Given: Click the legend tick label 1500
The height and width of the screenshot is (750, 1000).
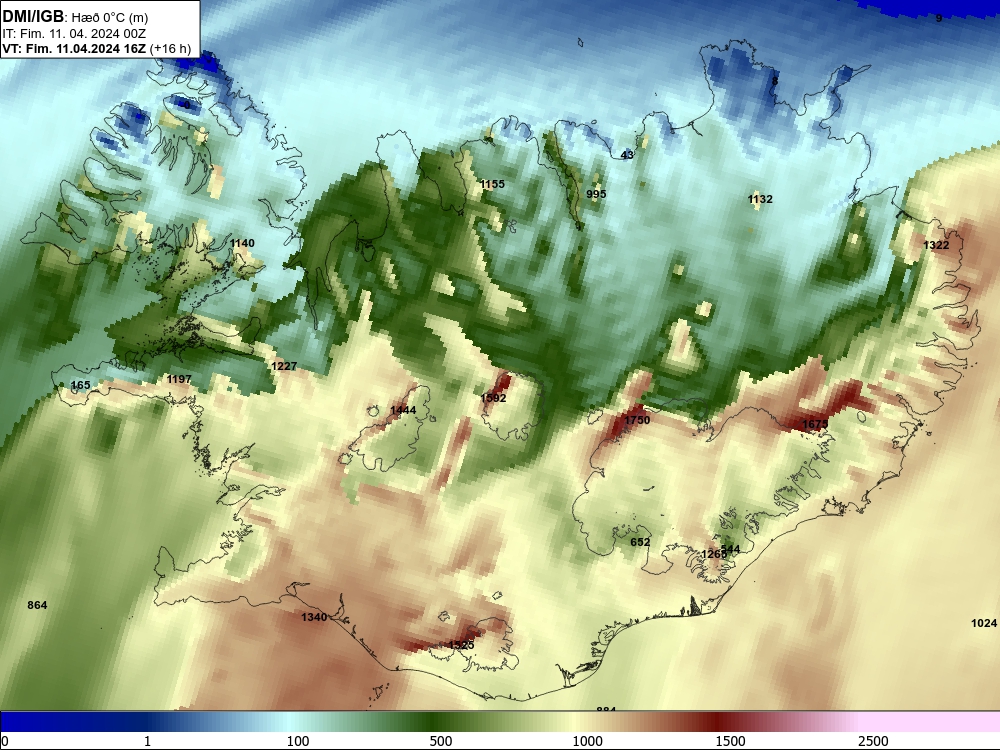Looking at the screenshot, I should coord(730,741).
